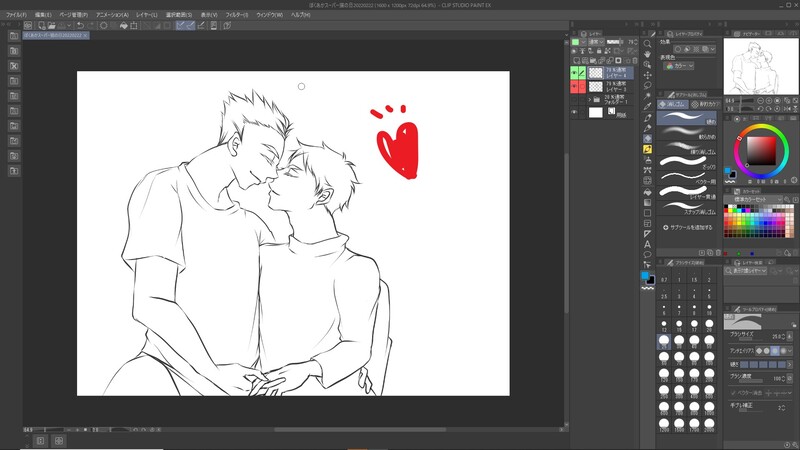Select the text tool icon
The height and width of the screenshot is (450, 800).
point(648,244)
